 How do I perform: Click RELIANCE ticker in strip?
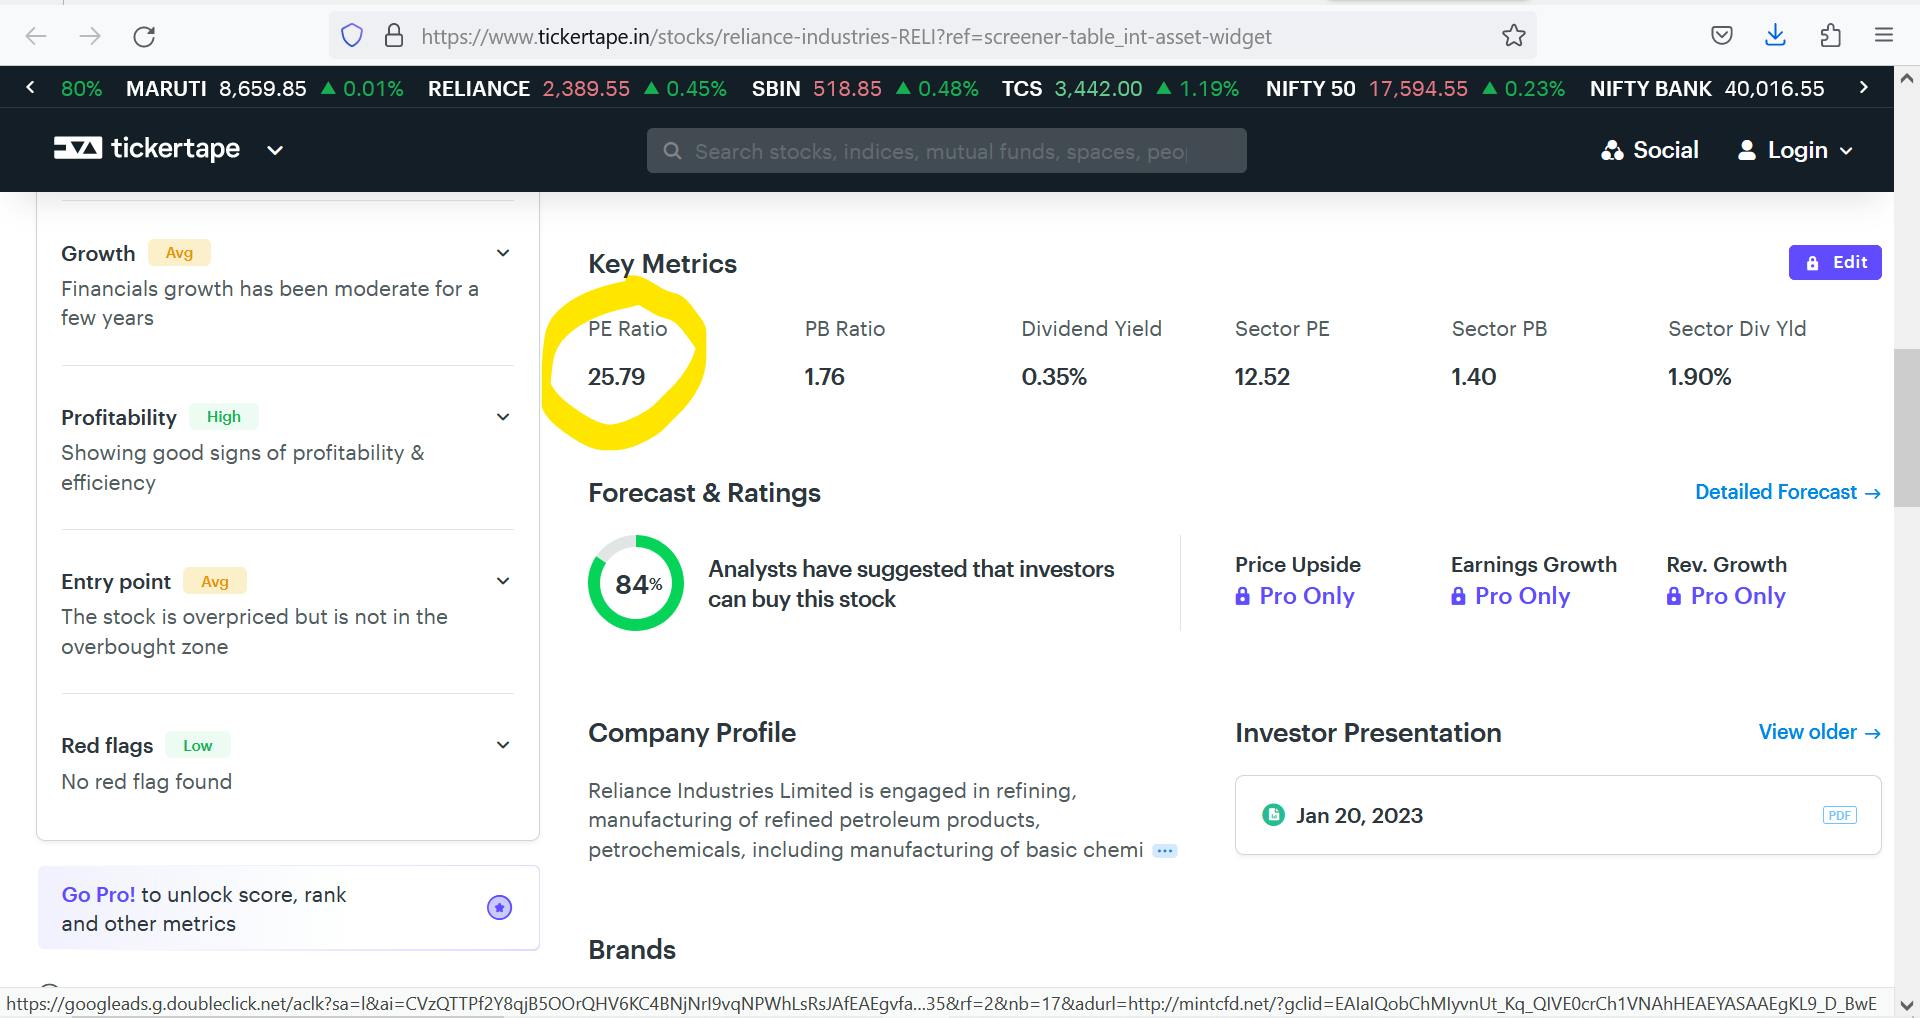point(577,88)
